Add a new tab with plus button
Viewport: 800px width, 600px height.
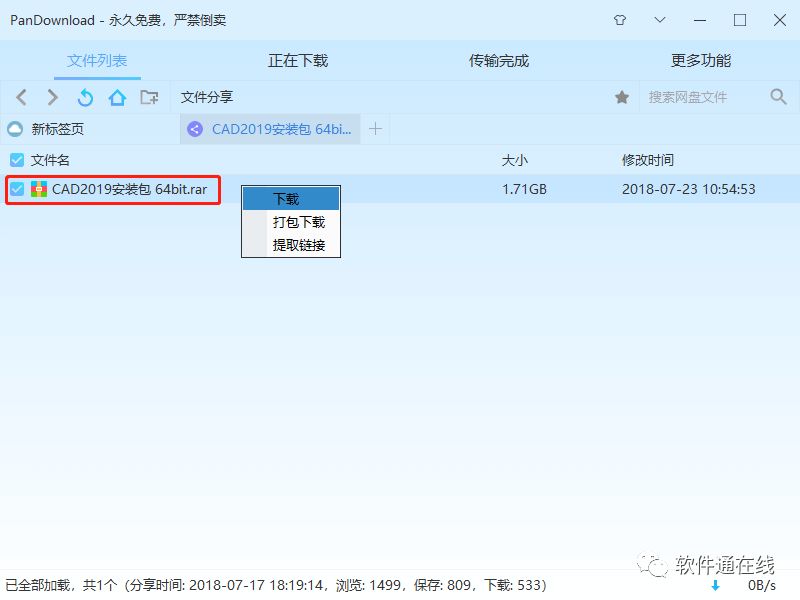(x=375, y=129)
